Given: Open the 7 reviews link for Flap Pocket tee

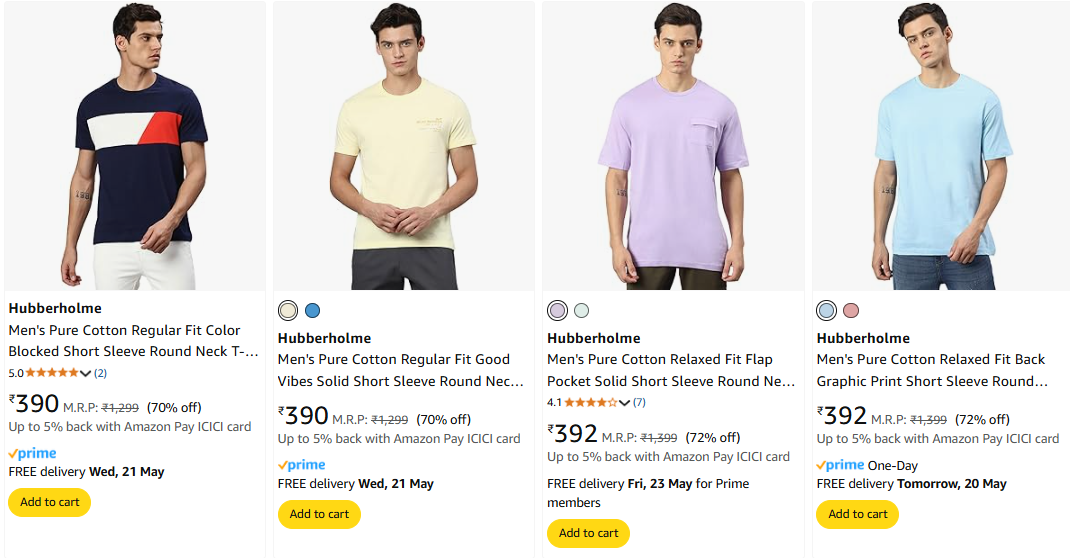Looking at the screenshot, I should 639,402.
